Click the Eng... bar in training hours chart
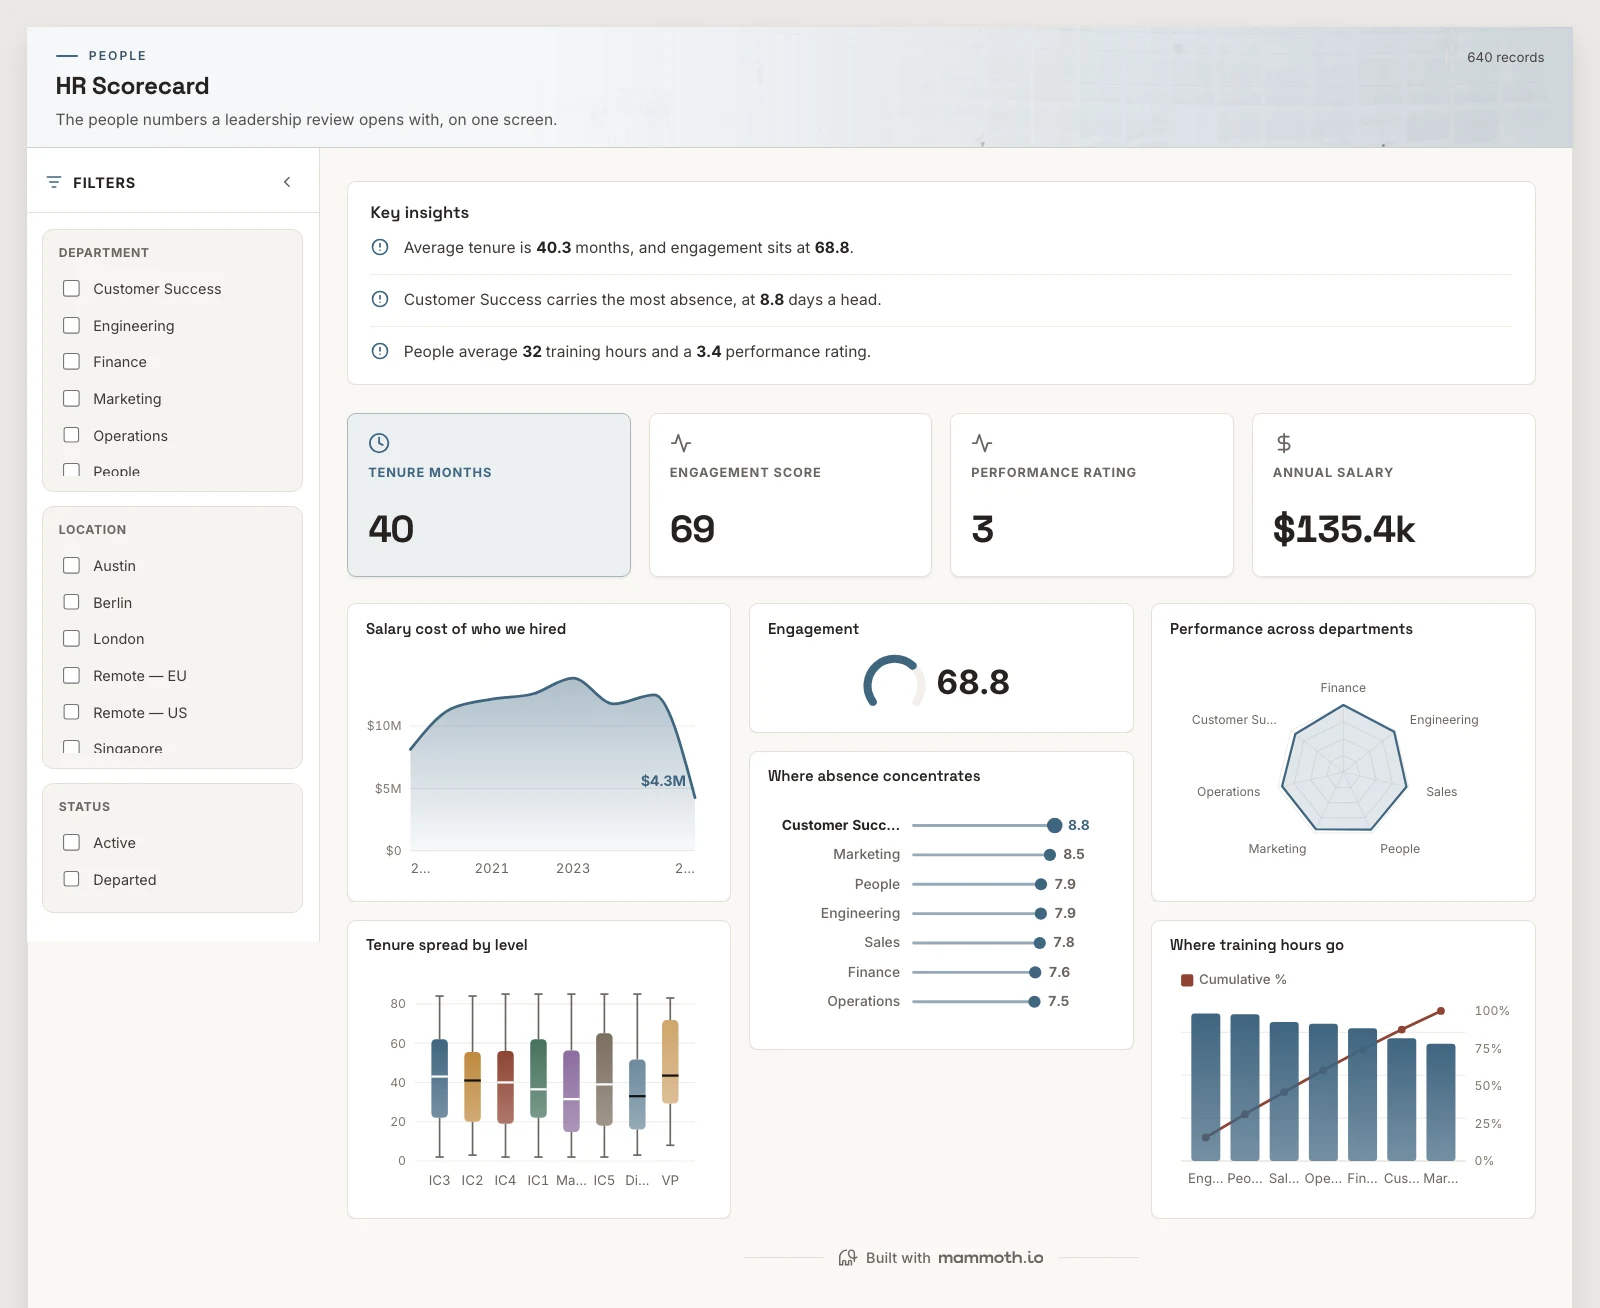The height and width of the screenshot is (1308, 1600). 1205,1087
